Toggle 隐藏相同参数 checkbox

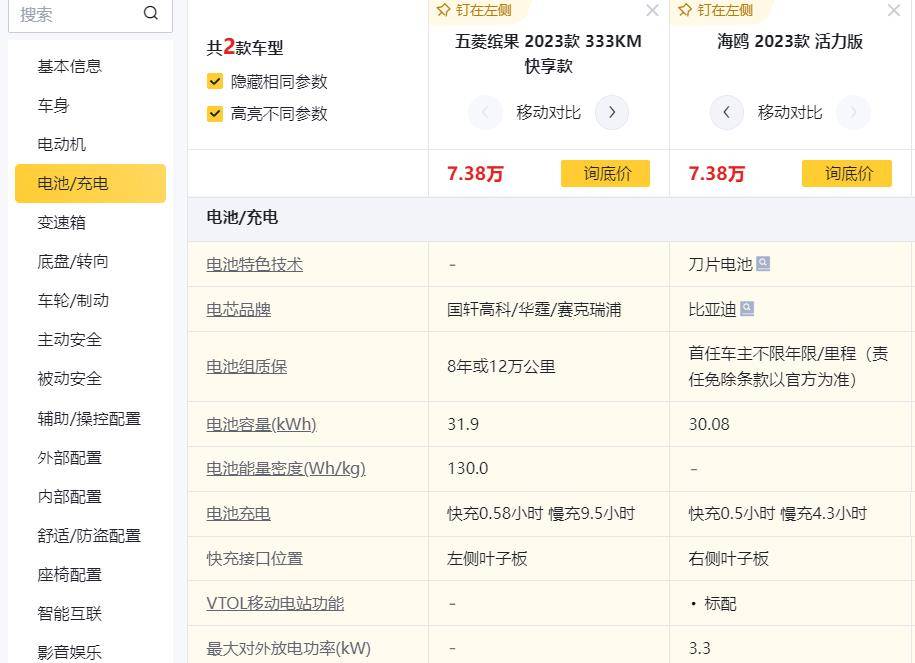(215, 81)
